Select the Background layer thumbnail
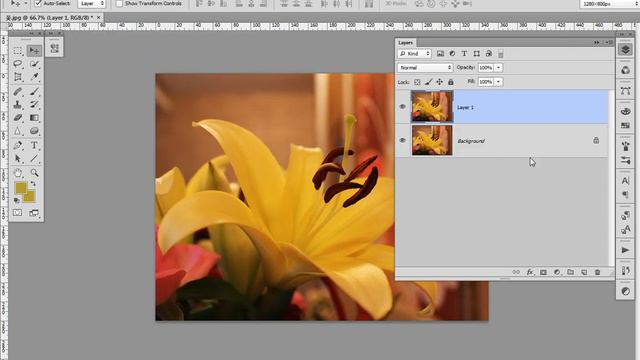 pos(432,140)
